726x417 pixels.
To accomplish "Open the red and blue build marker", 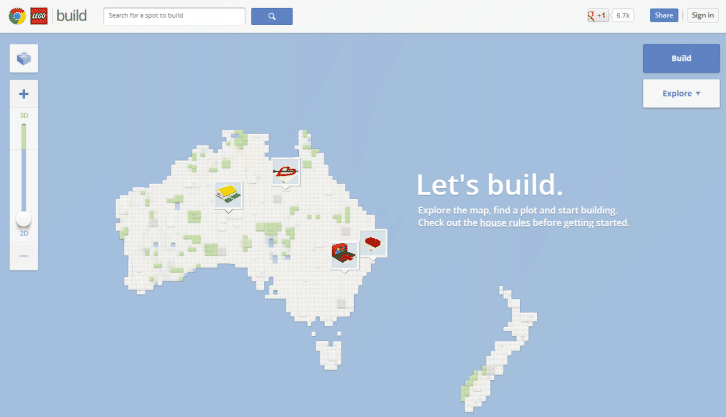I will coord(344,255).
